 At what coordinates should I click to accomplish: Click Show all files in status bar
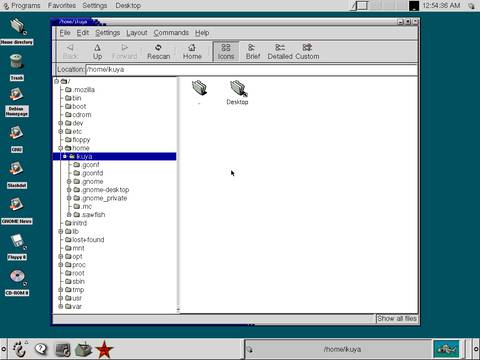[397, 318]
